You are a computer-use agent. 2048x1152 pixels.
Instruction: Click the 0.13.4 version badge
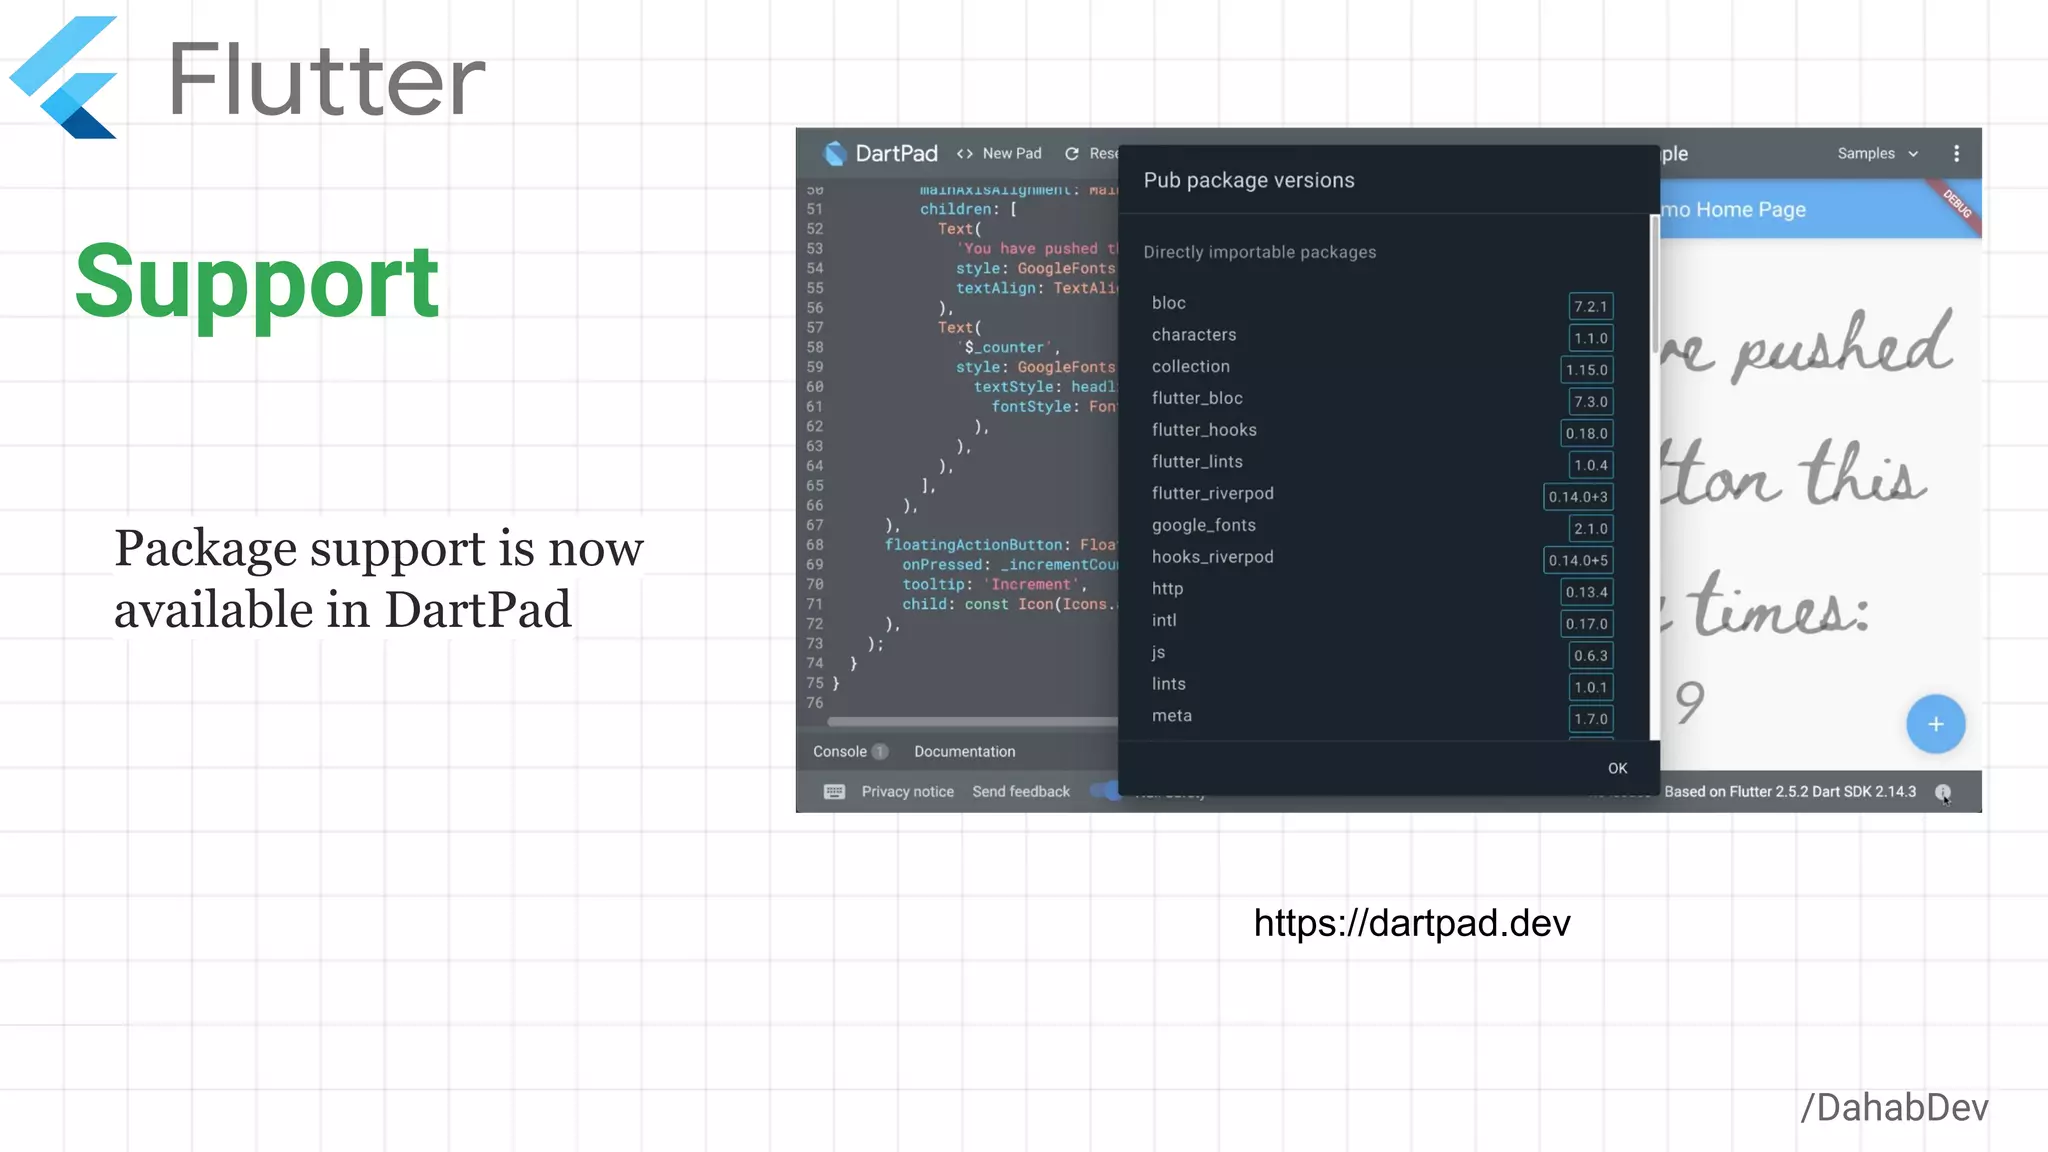(x=1586, y=592)
